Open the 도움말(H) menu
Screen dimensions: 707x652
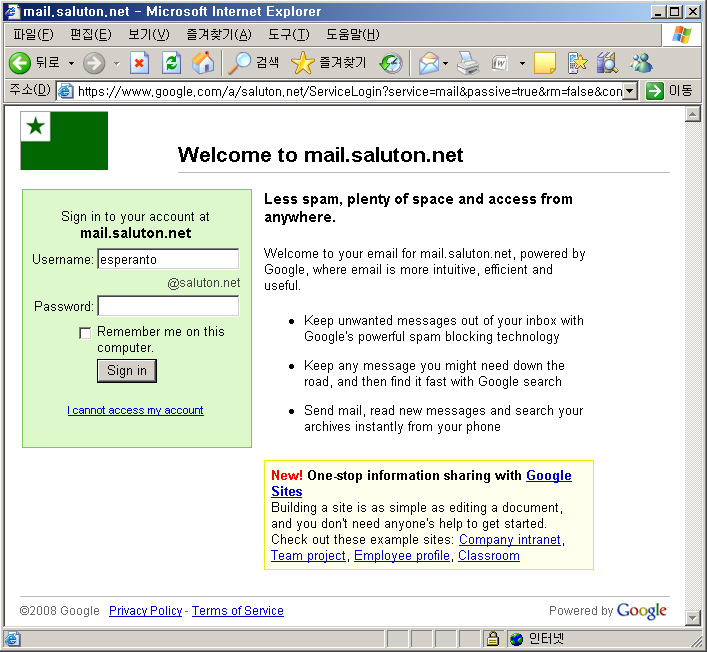pyautogui.click(x=353, y=34)
